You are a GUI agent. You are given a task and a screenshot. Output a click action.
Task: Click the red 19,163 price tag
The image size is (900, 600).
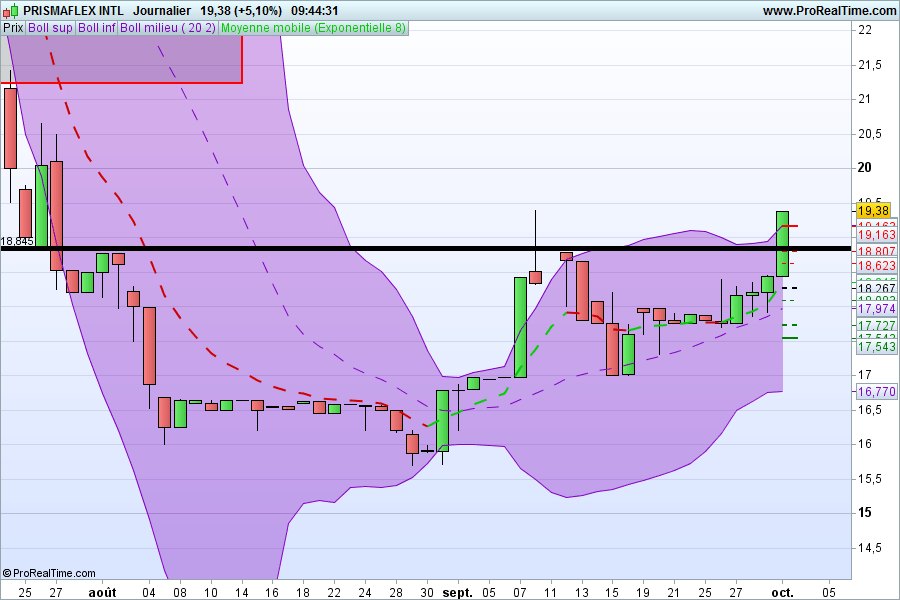876,234
